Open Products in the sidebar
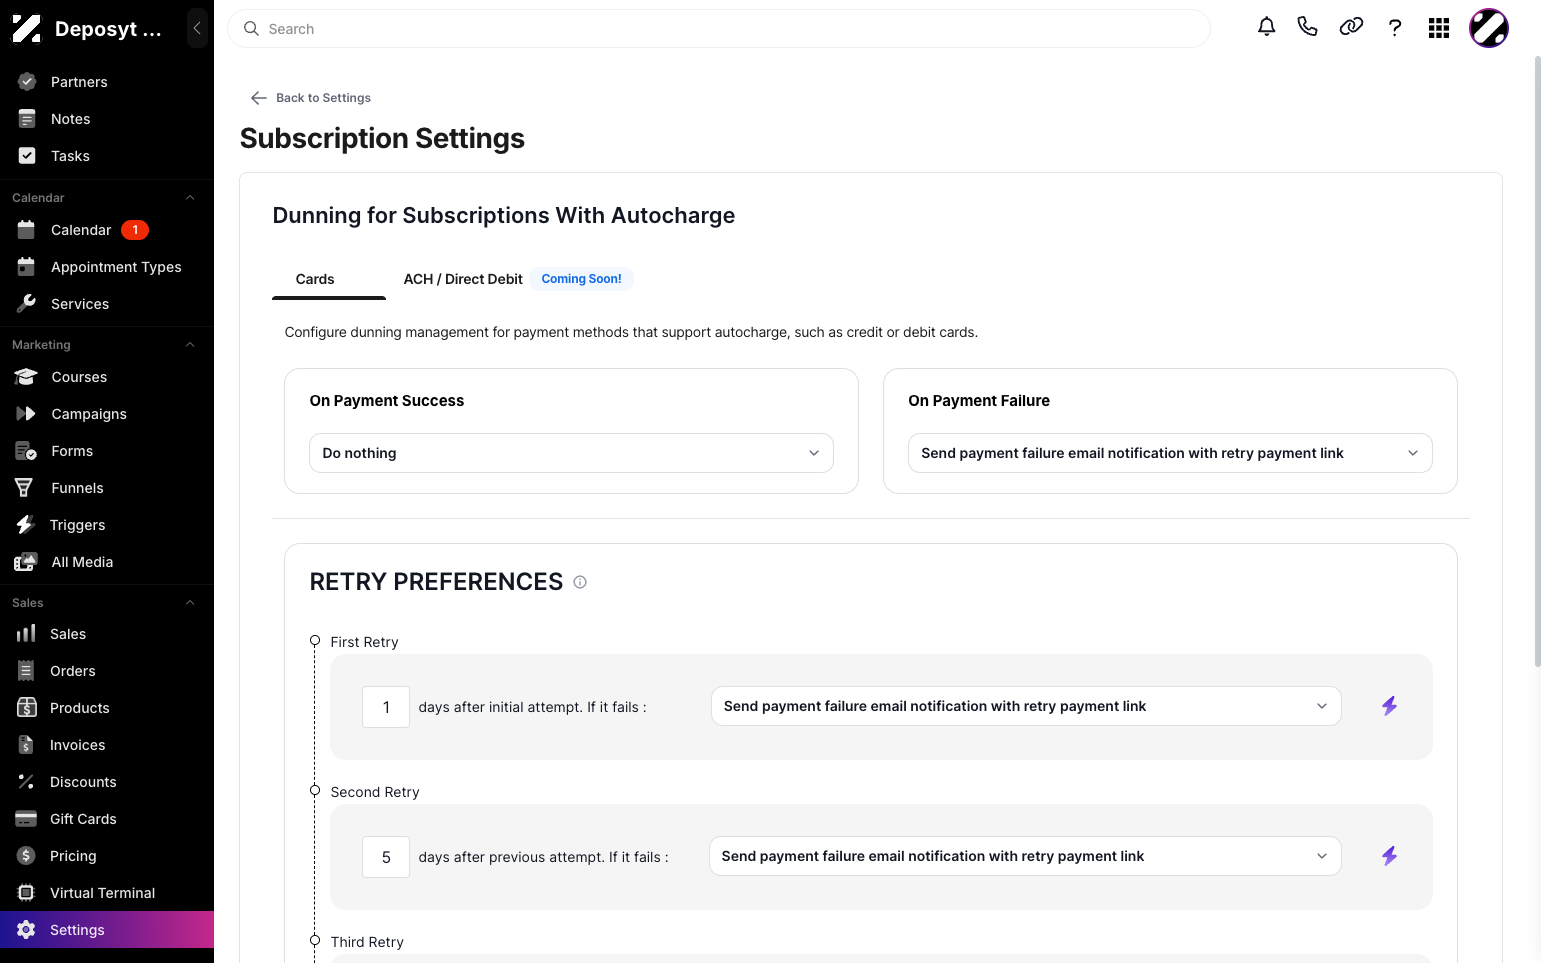Viewport: 1541px width, 963px height. pos(107,708)
